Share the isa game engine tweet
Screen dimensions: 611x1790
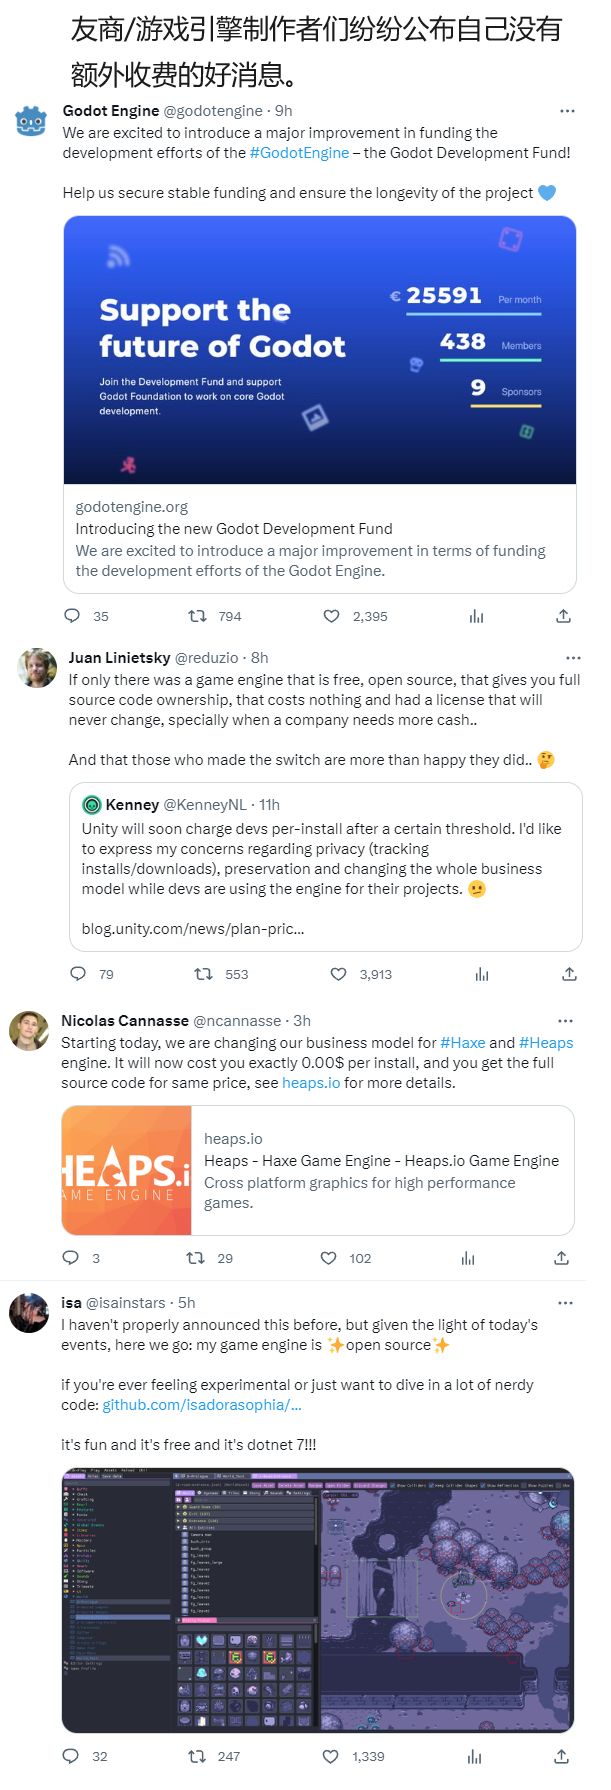tap(561, 1756)
